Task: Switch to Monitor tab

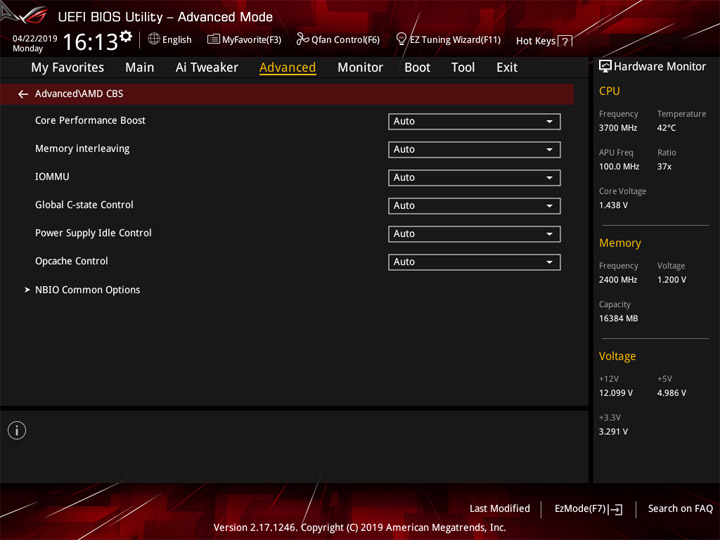Action: pos(360,68)
